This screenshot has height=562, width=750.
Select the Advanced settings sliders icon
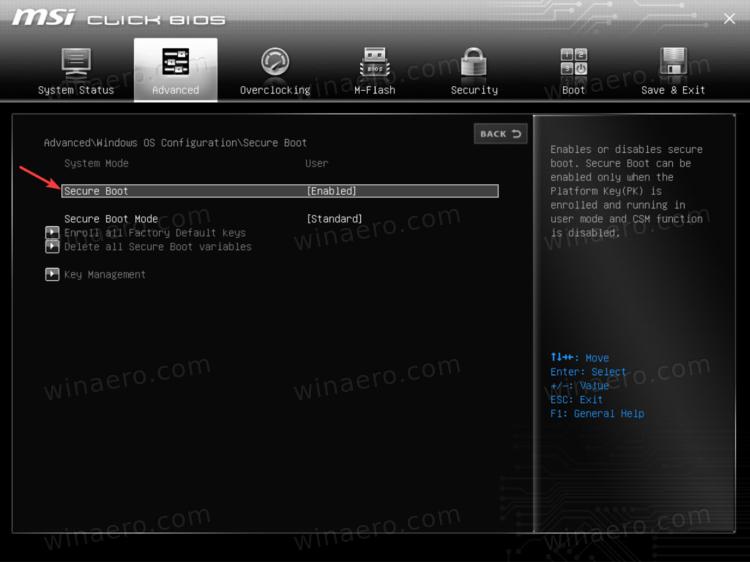(176, 61)
